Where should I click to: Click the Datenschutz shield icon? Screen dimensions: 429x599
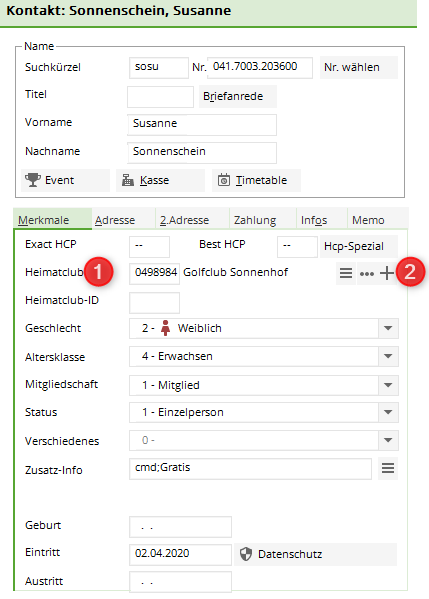pos(246,554)
